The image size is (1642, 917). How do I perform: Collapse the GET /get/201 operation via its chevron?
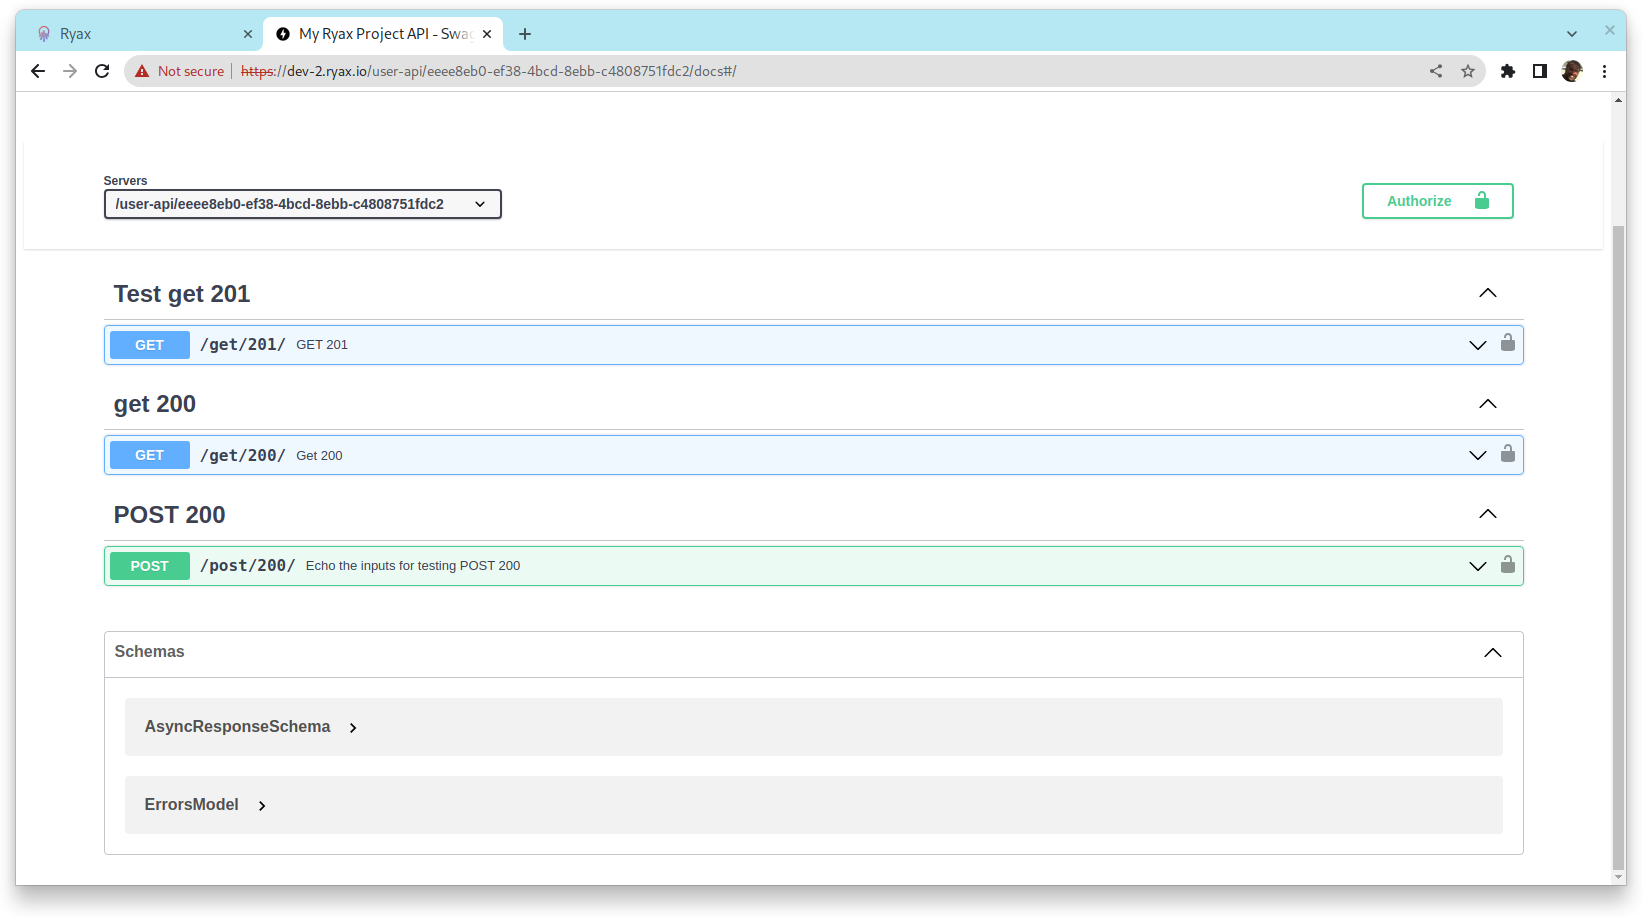pyautogui.click(x=1477, y=344)
